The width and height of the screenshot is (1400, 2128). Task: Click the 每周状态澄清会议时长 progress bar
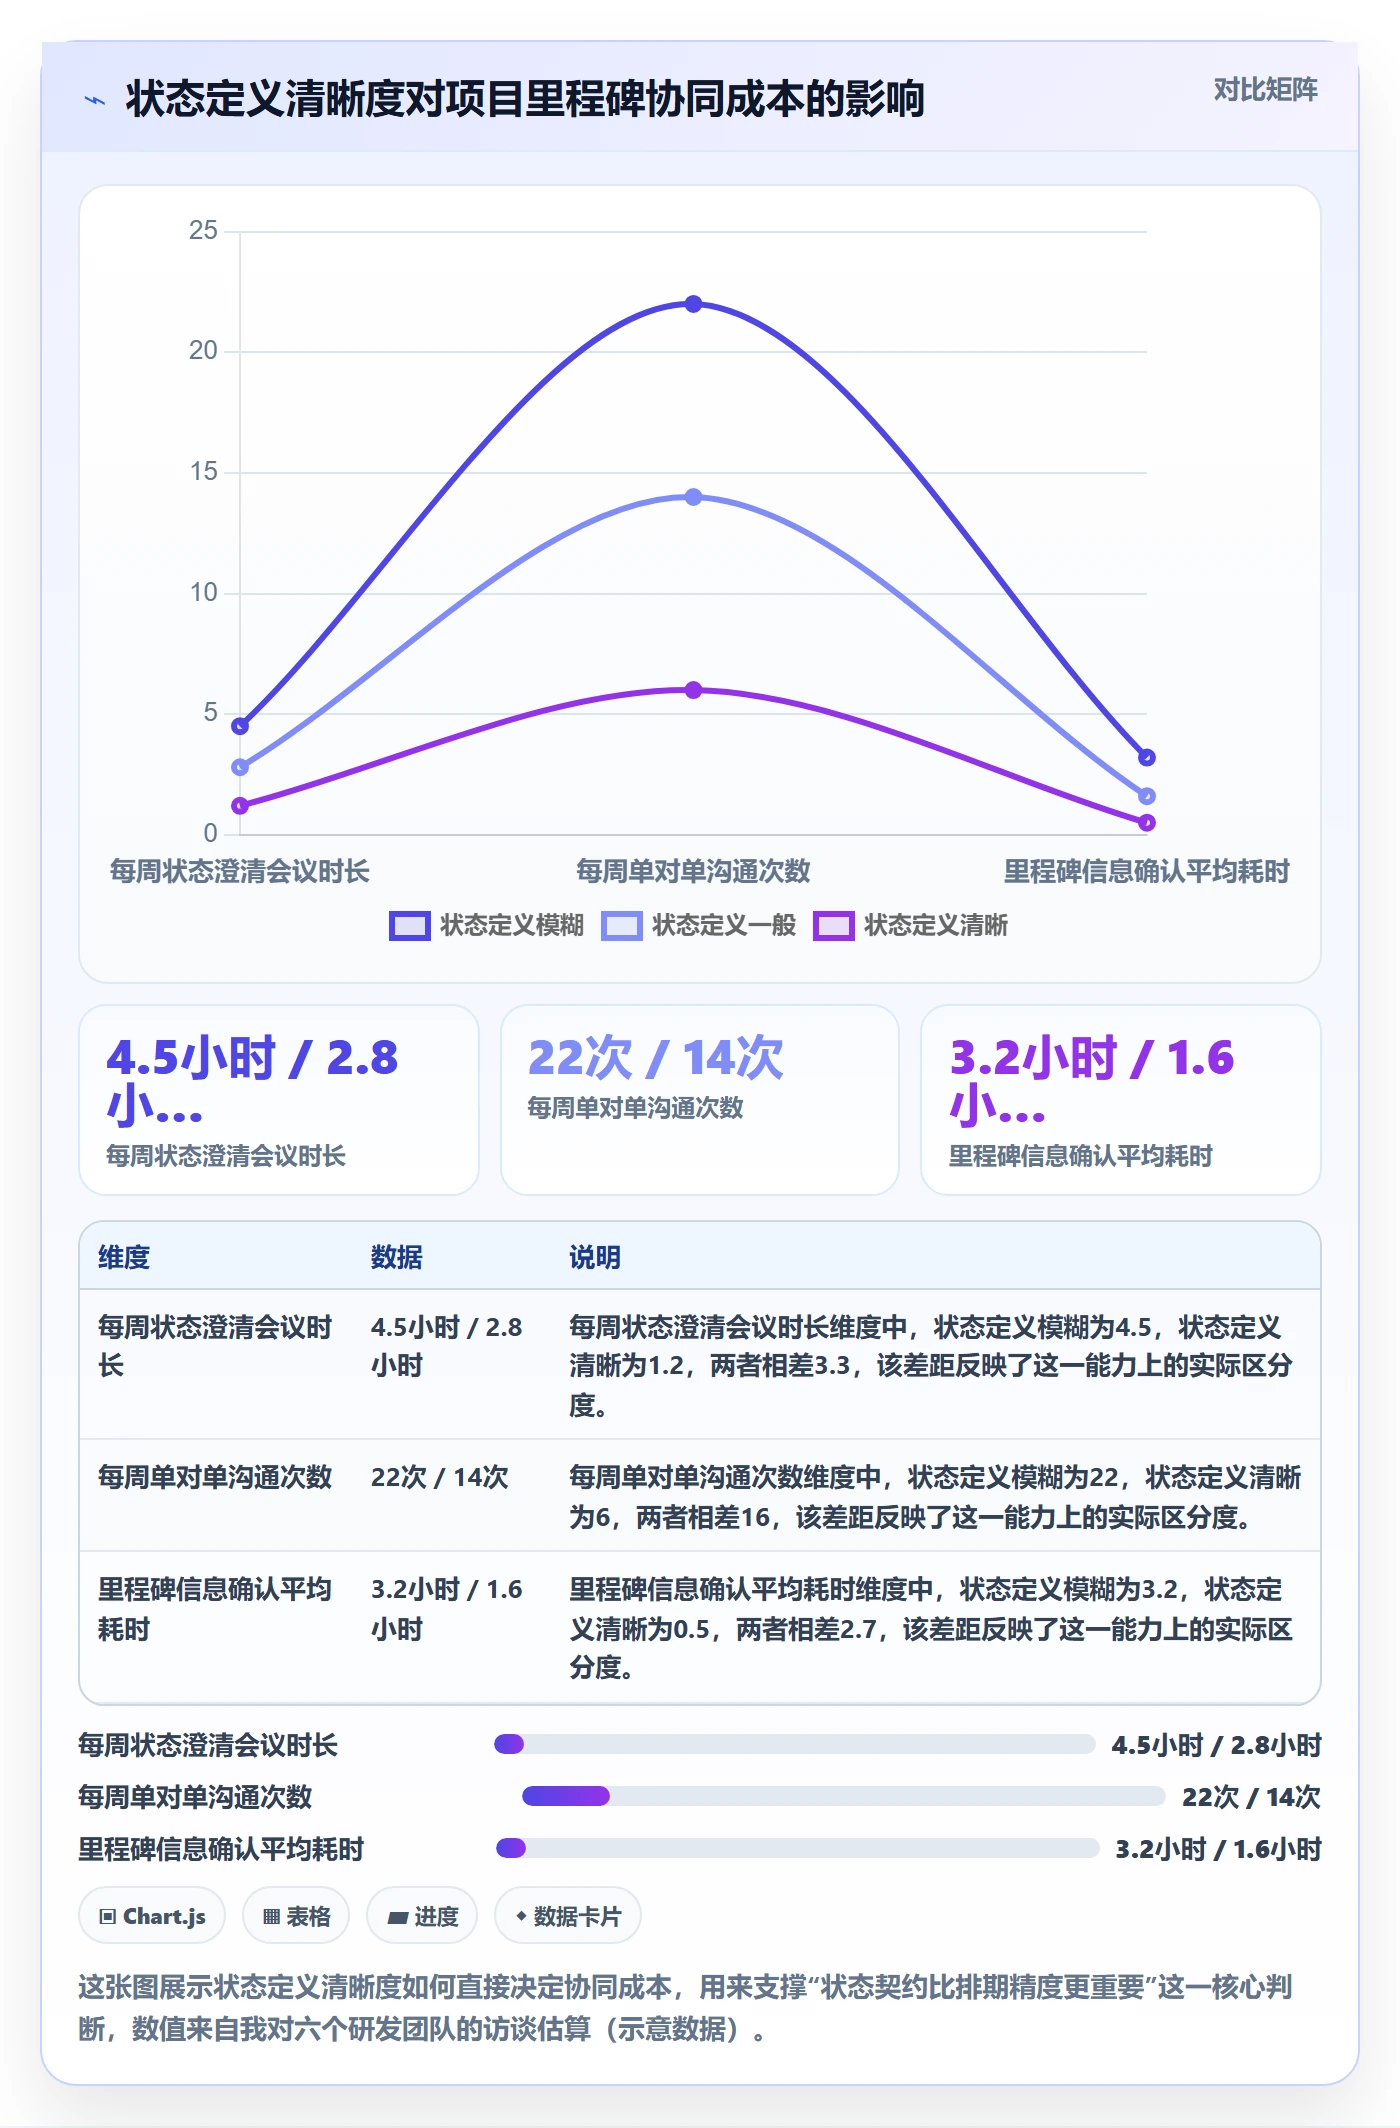tap(795, 1744)
